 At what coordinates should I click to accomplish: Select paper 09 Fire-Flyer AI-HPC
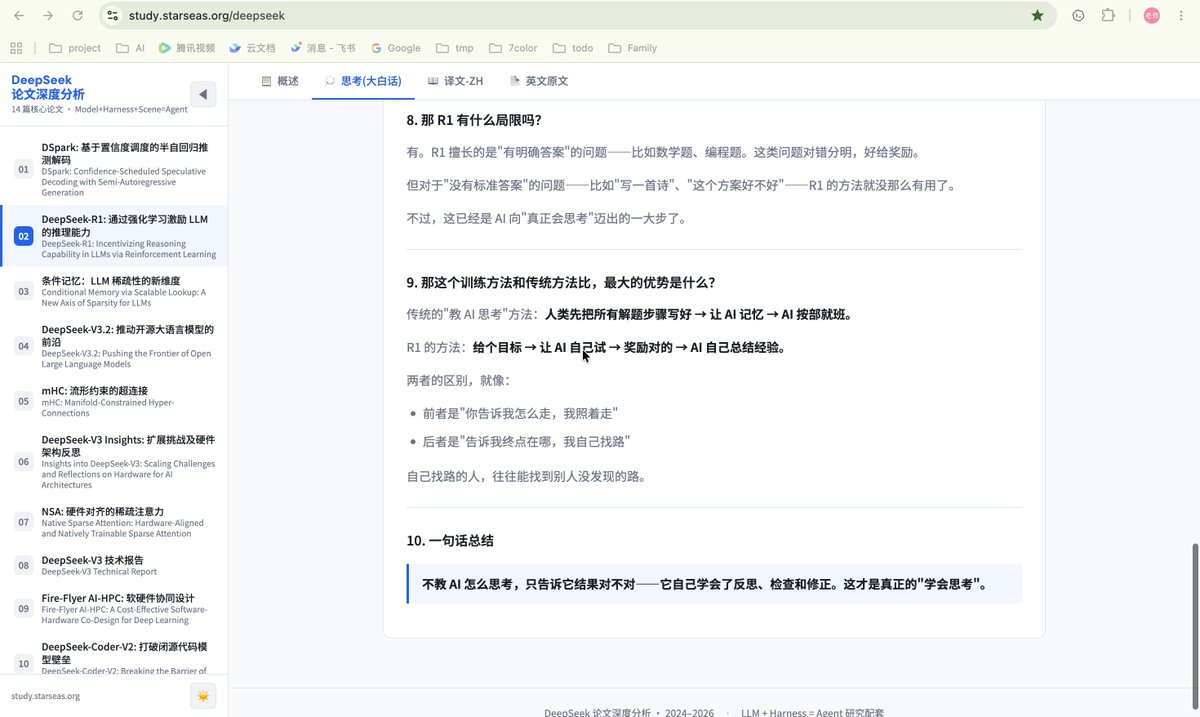click(114, 608)
